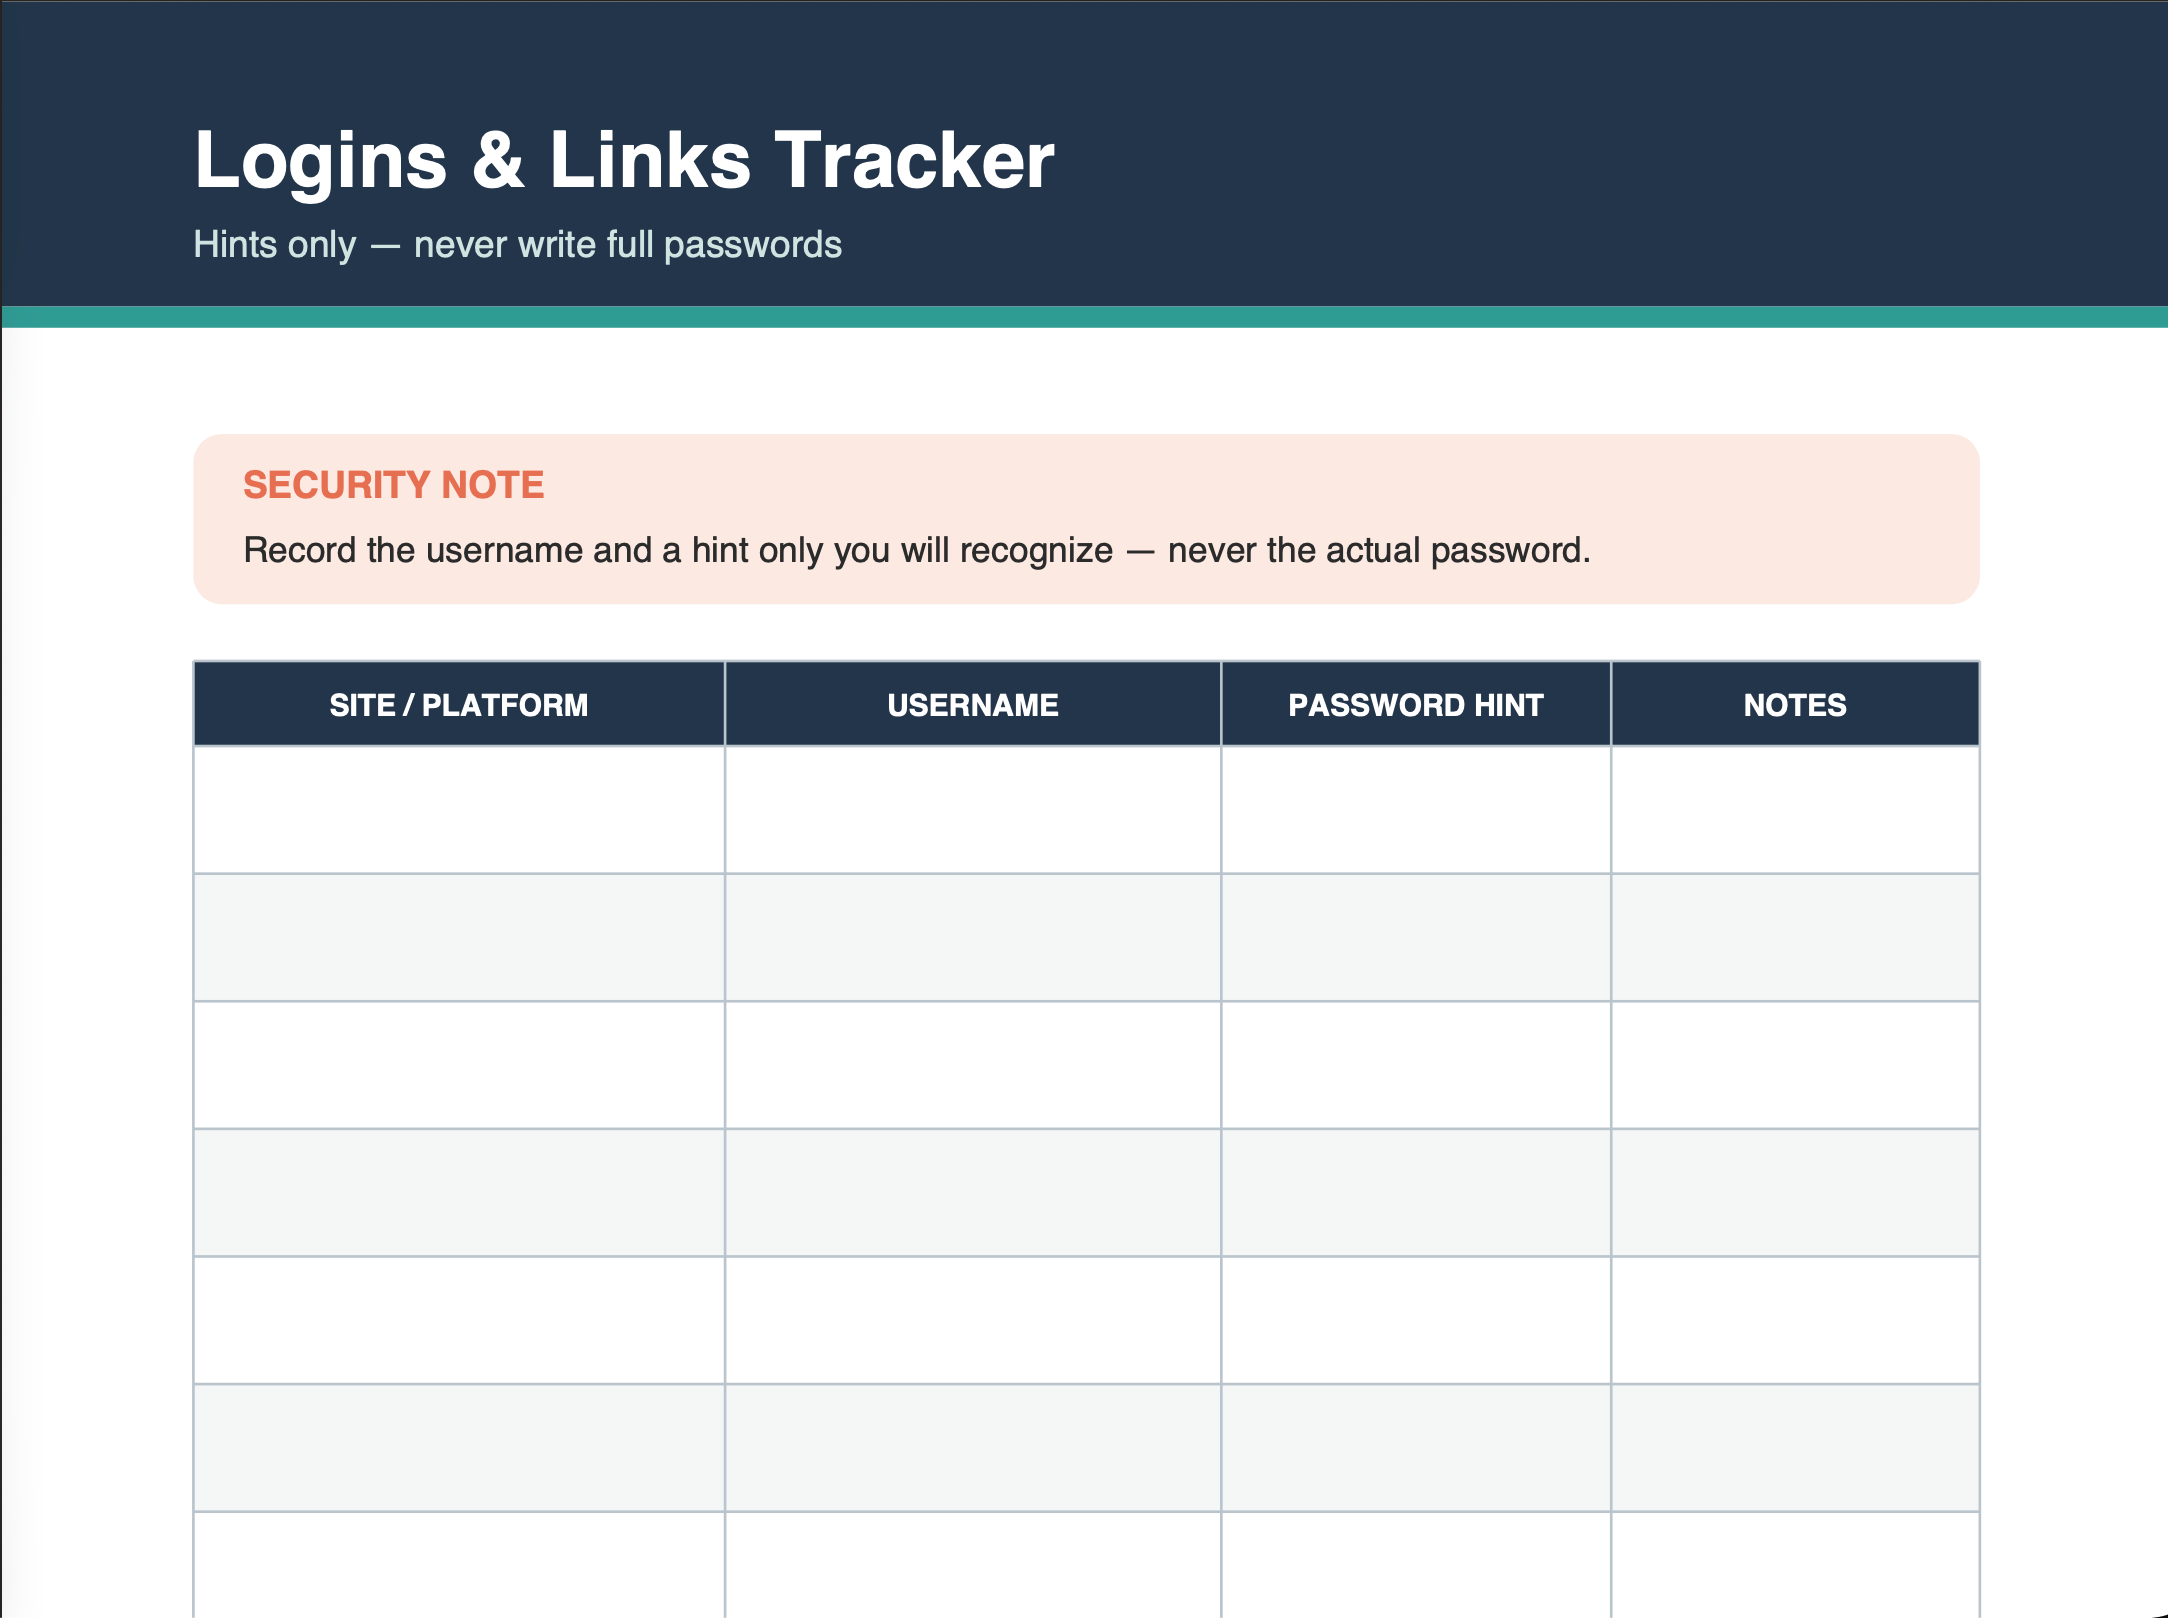Screen dimensions: 2168x1618
Task: Click third row cell under PASSWORD HINT
Action: point(1416,1065)
